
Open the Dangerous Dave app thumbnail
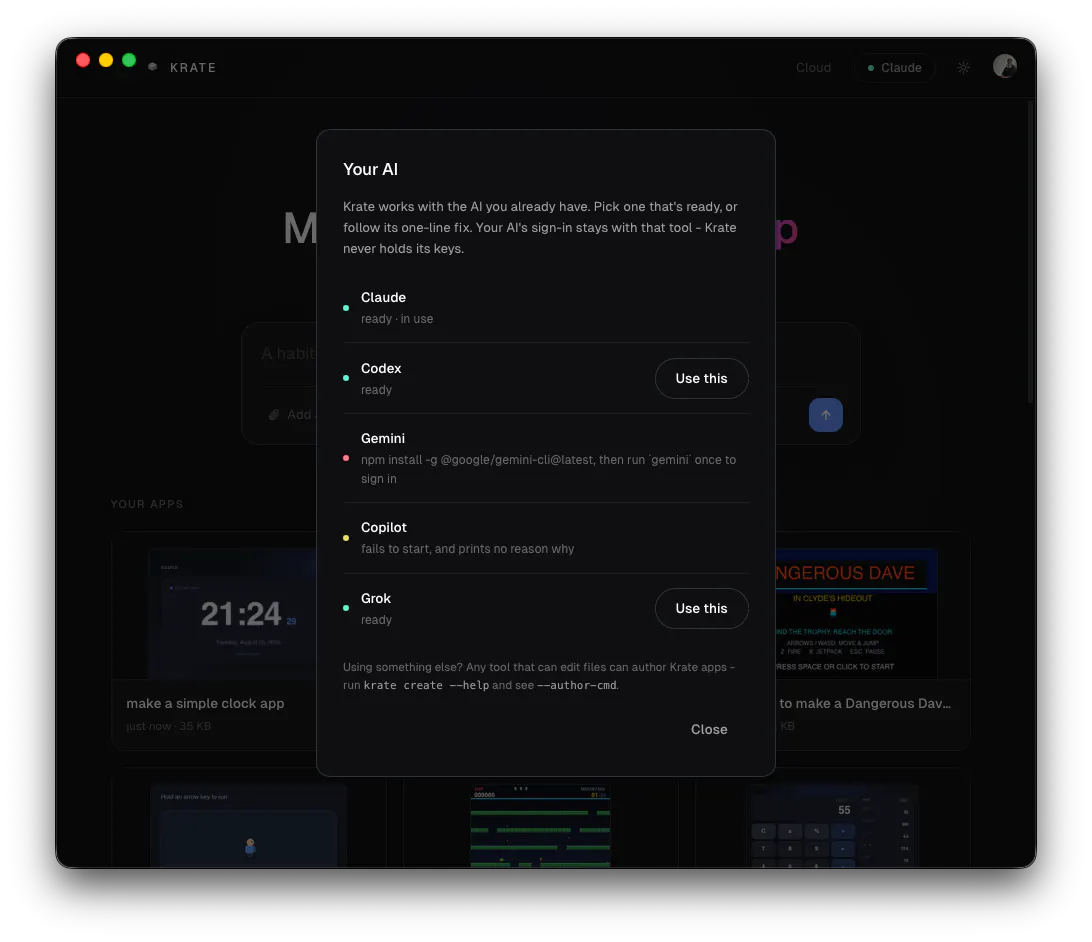coord(857,613)
